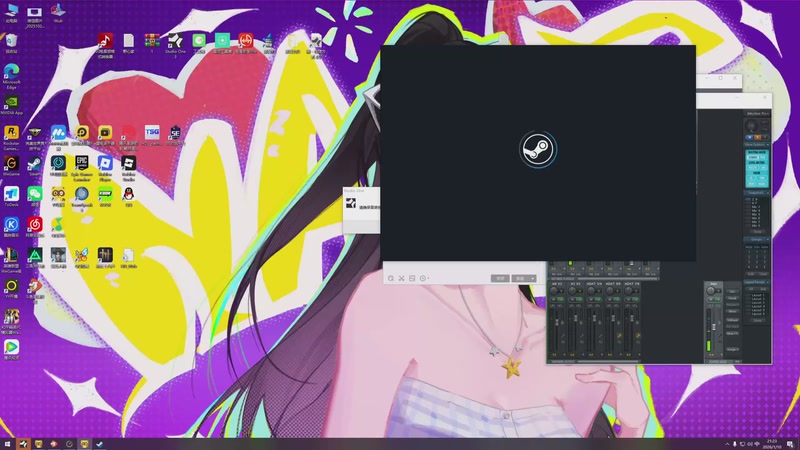Open the Roblox Studio desktop icon
The width and height of the screenshot is (800, 450).
coord(129,164)
